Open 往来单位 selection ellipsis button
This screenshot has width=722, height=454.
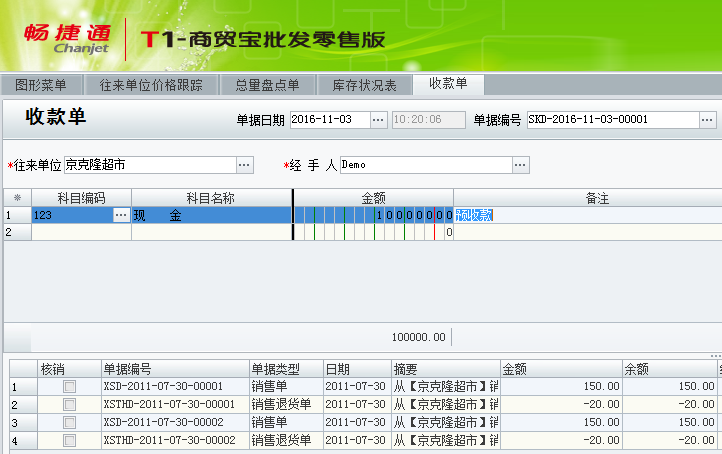(245, 165)
